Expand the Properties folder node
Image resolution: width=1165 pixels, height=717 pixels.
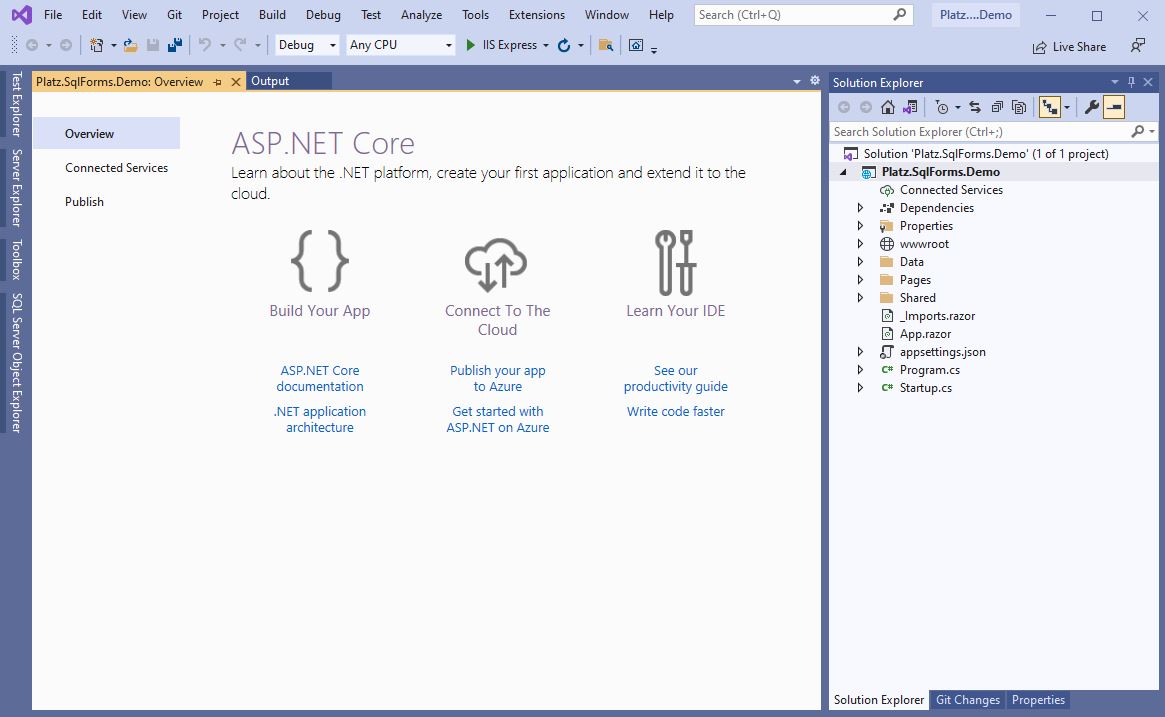tap(860, 226)
